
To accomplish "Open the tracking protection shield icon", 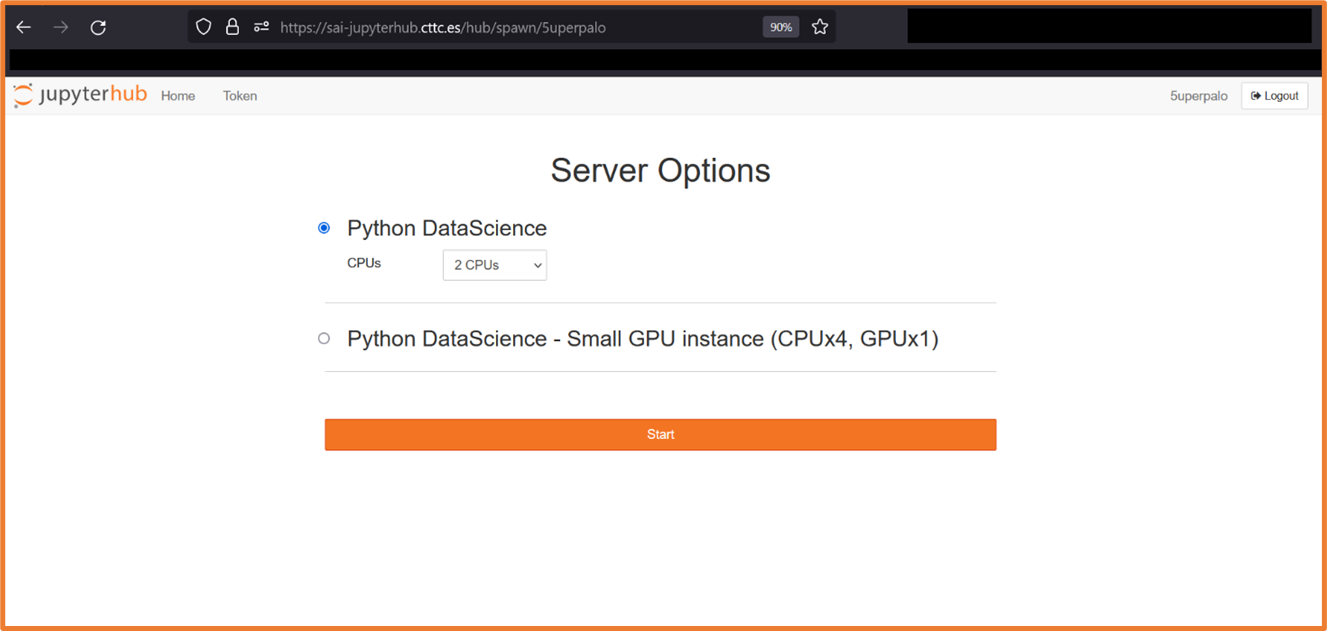I will point(203,27).
